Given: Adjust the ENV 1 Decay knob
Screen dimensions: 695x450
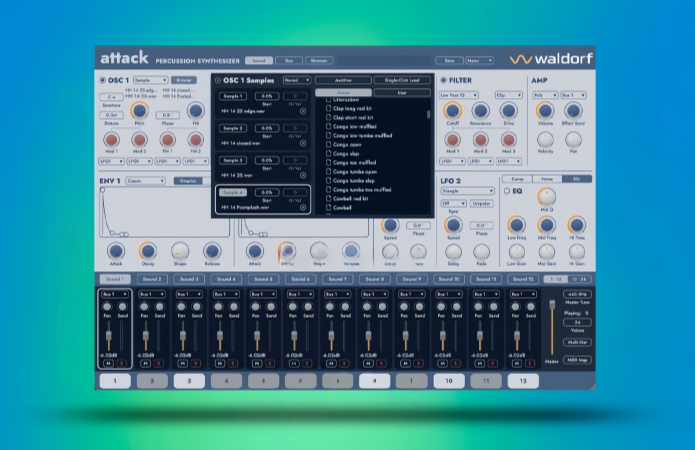Looking at the screenshot, I should [x=148, y=251].
